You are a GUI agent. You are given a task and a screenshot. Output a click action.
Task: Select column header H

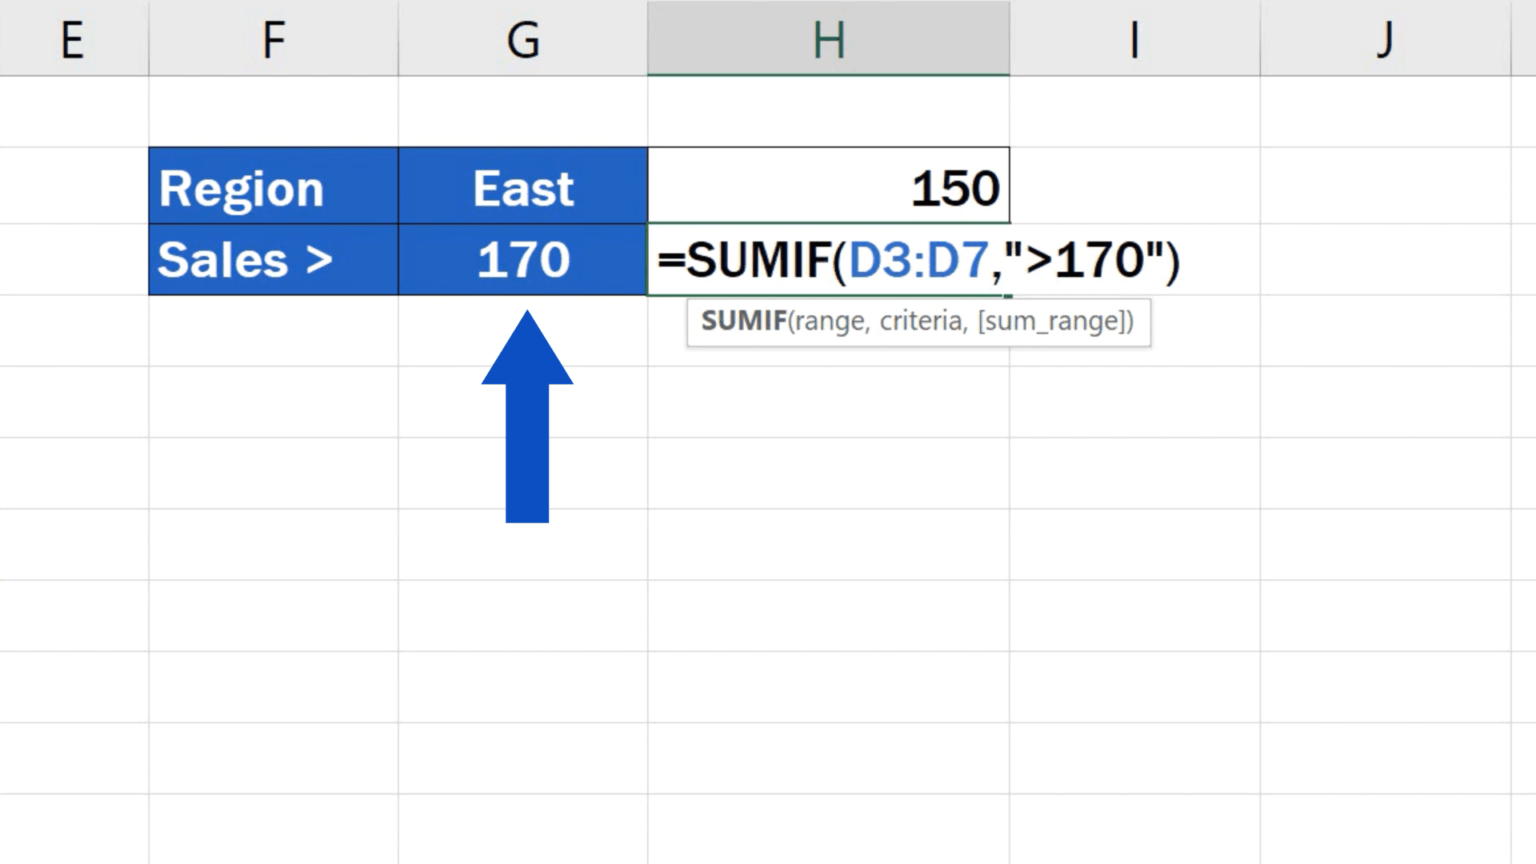tap(828, 40)
